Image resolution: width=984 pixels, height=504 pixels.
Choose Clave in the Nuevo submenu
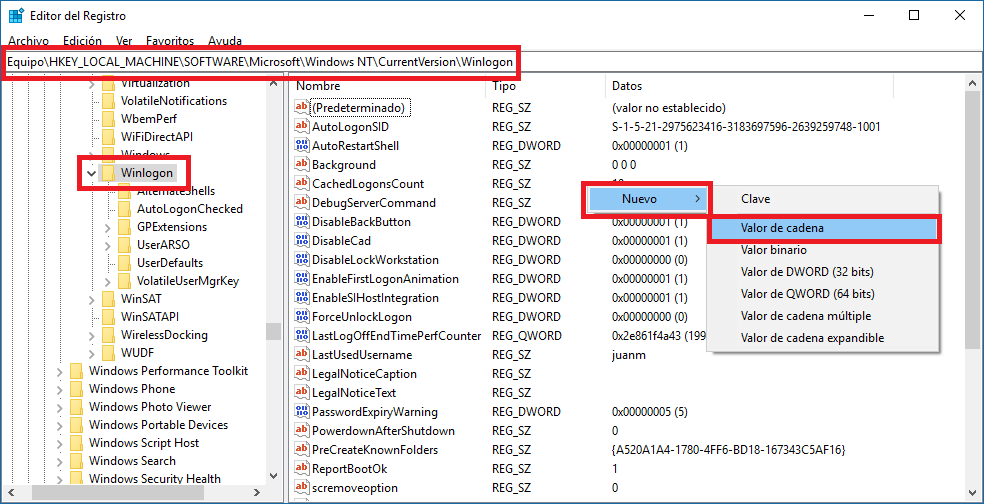pyautogui.click(x=823, y=199)
